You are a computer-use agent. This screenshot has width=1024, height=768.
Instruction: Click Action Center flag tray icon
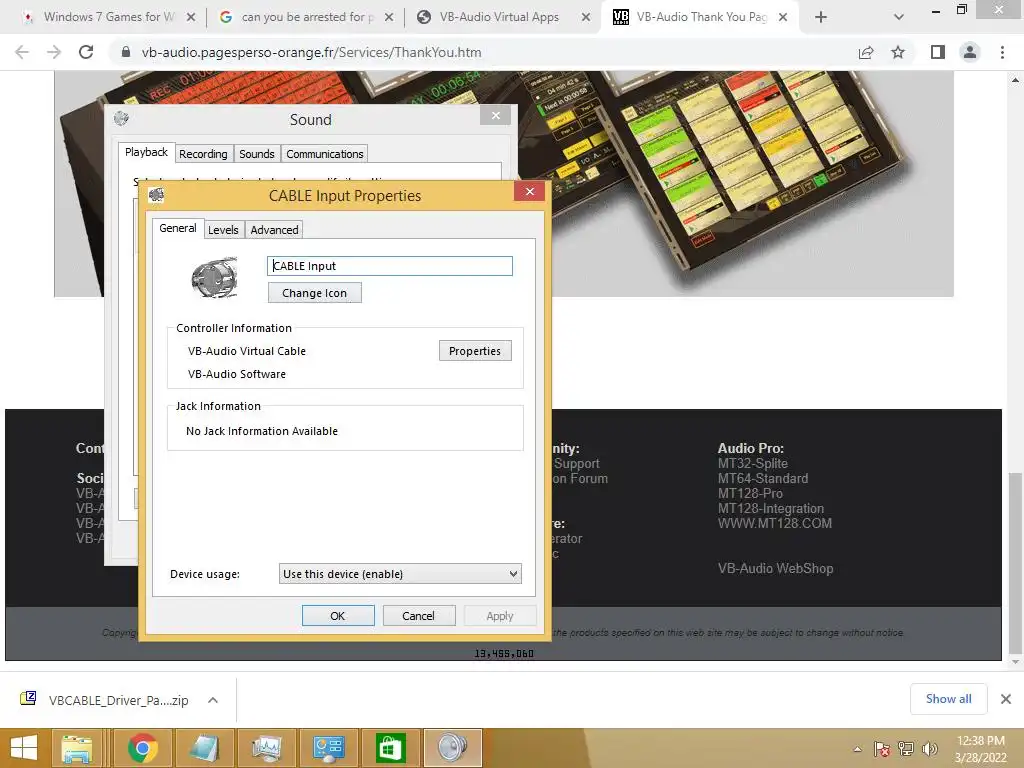pos(882,749)
